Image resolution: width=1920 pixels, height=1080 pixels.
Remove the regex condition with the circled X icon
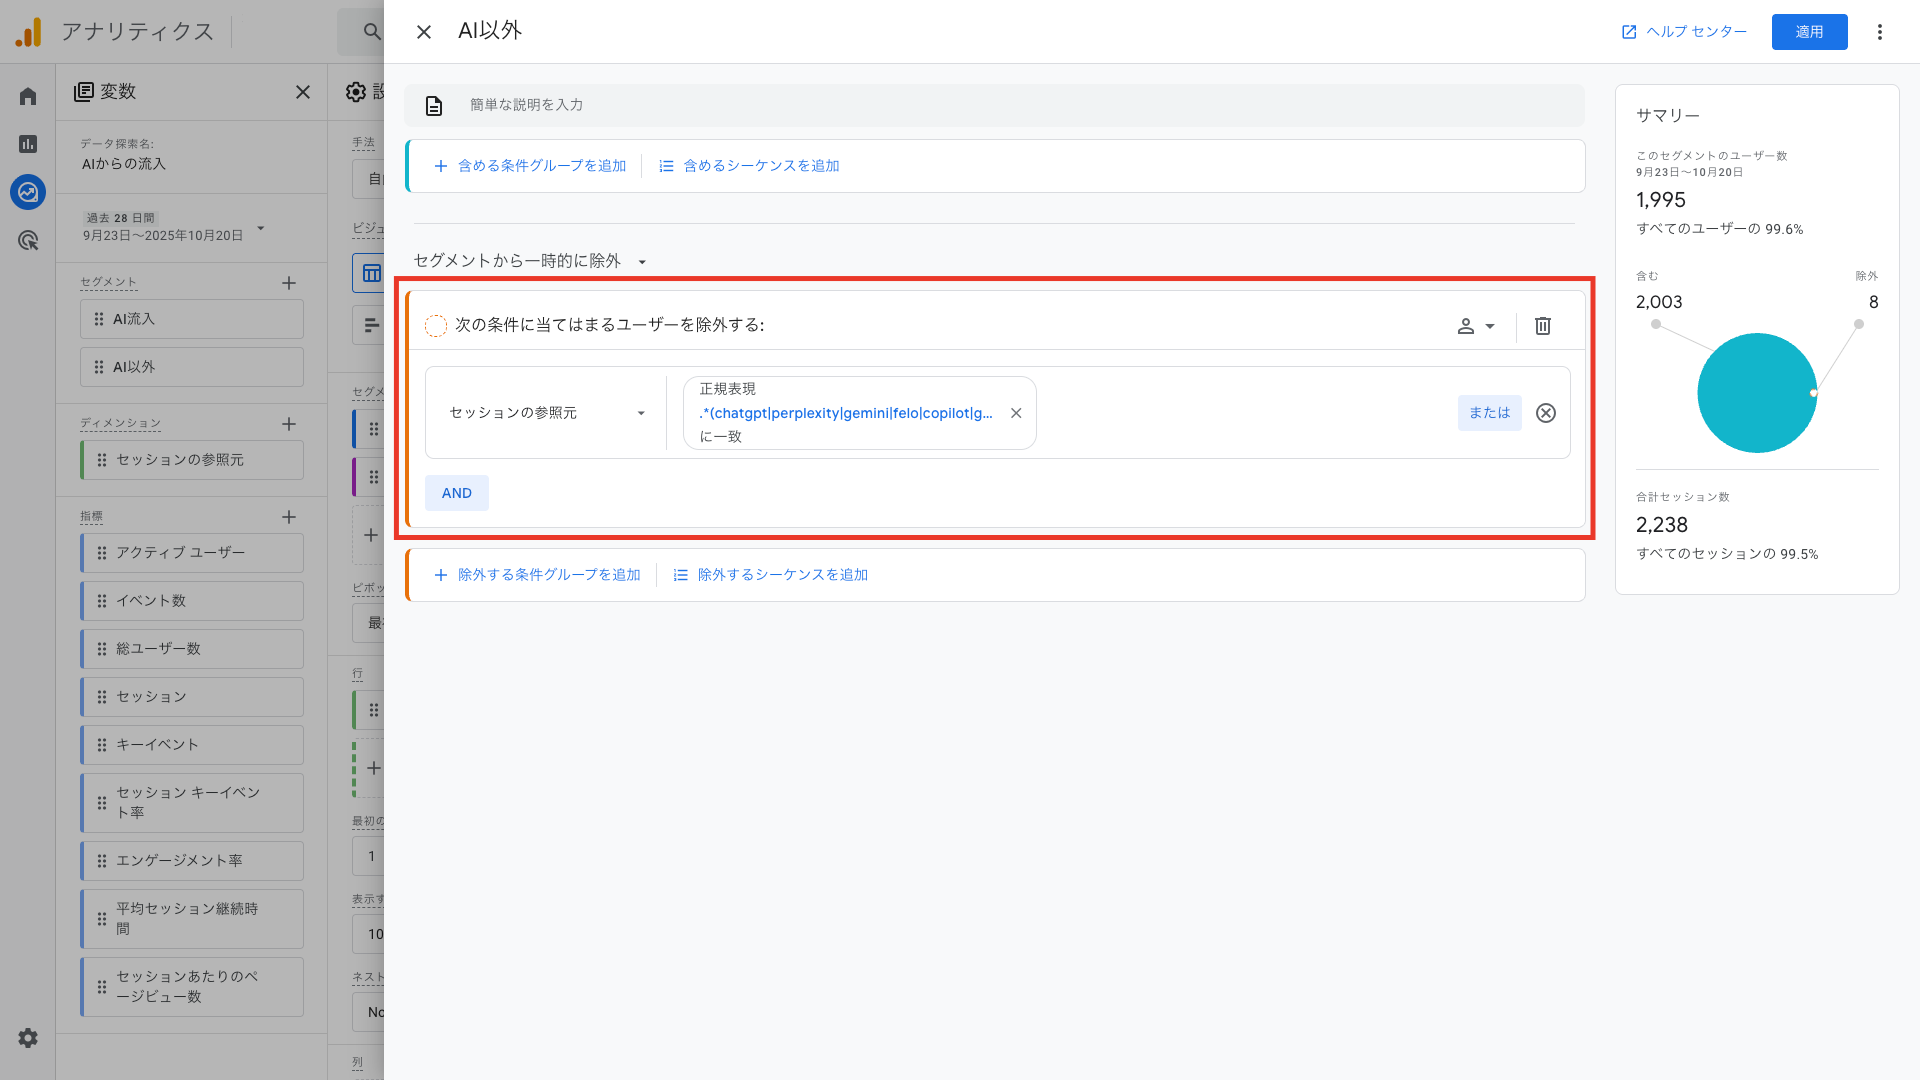[x=1545, y=413]
